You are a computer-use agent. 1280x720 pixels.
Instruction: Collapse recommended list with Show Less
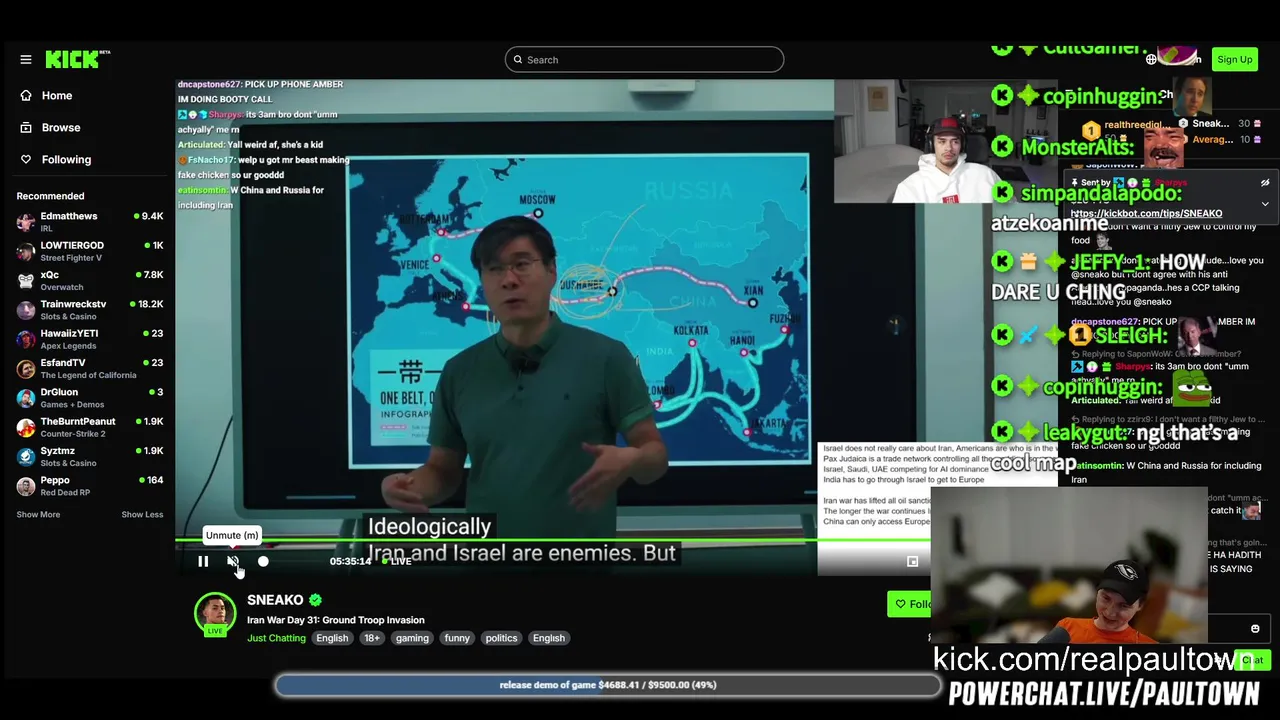(142, 515)
